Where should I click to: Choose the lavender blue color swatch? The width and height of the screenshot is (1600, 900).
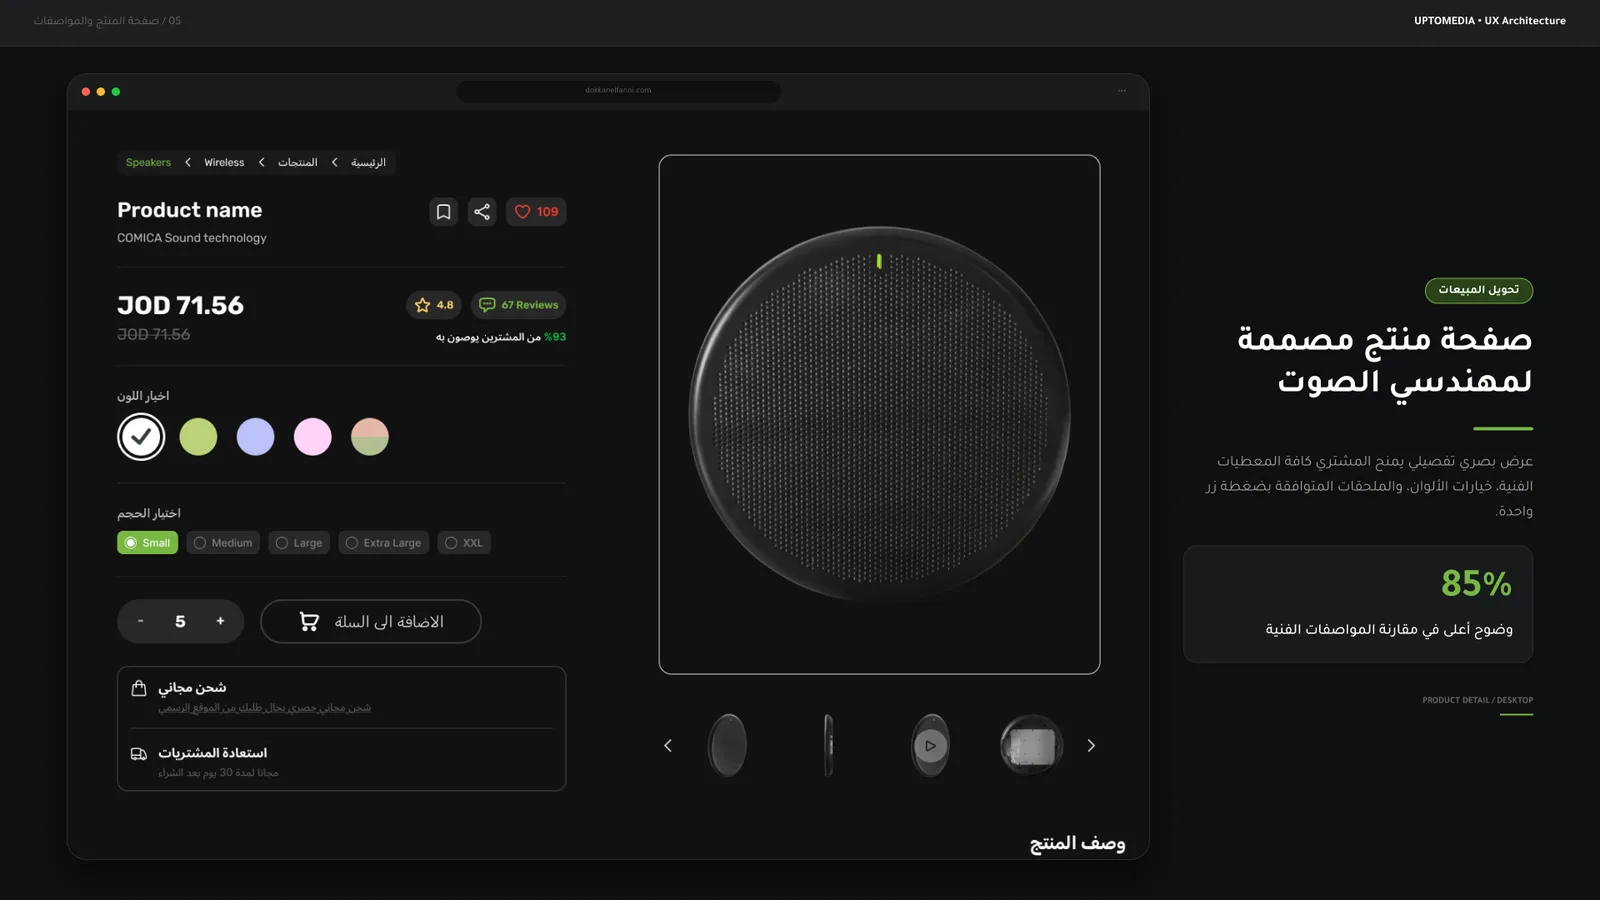coord(255,437)
